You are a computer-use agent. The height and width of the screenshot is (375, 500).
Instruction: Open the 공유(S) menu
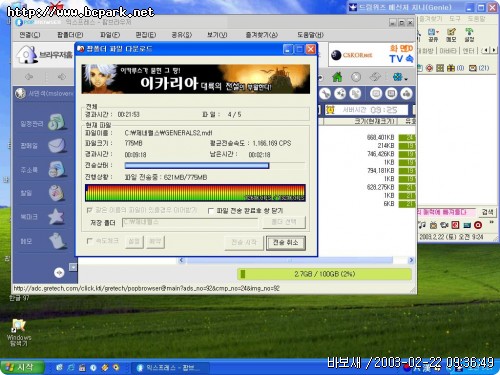tap(182, 35)
